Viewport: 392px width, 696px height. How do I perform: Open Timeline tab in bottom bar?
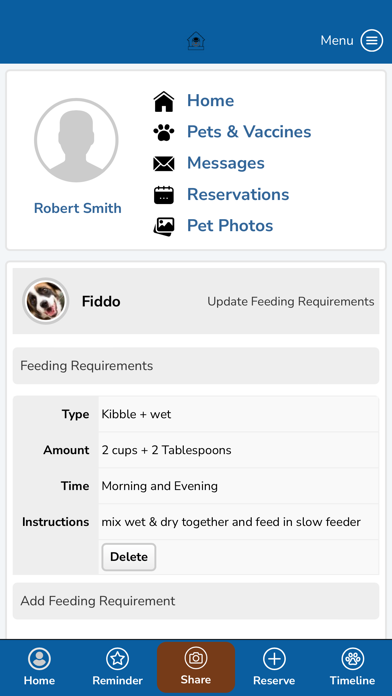point(352,667)
